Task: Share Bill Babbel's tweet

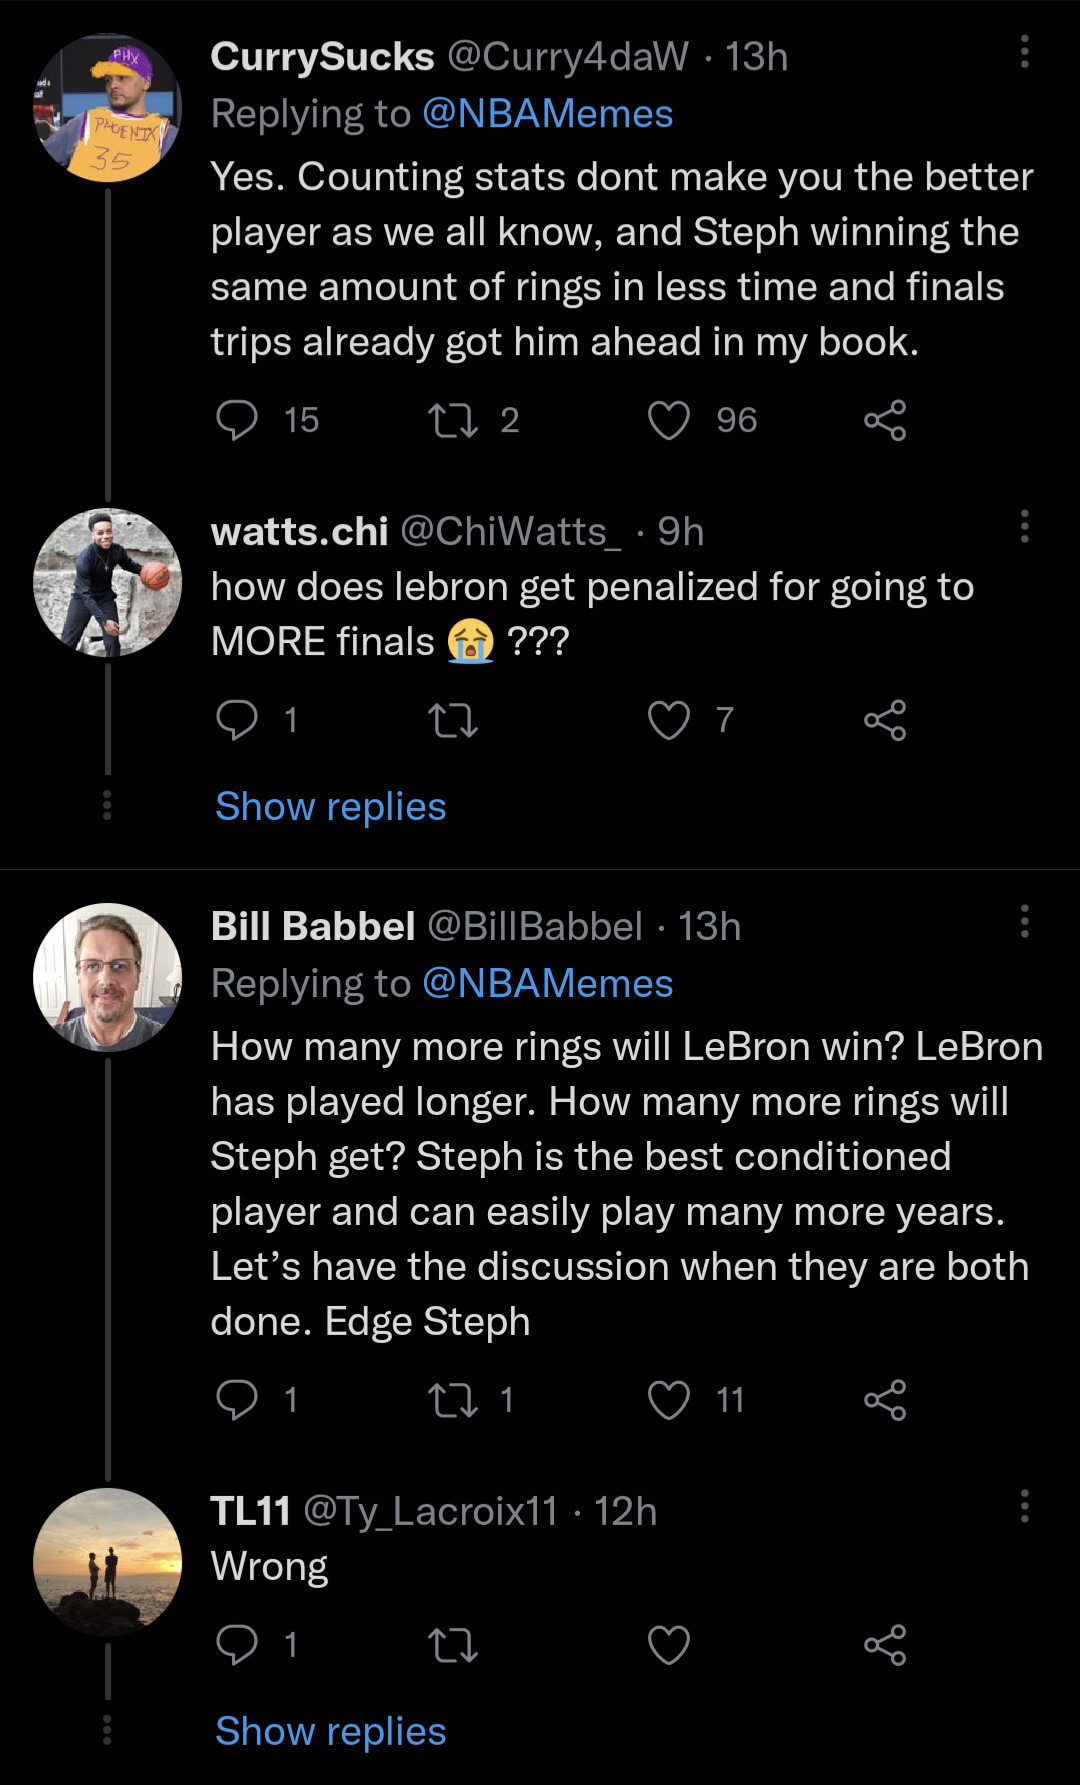Action: pyautogui.click(x=885, y=1400)
